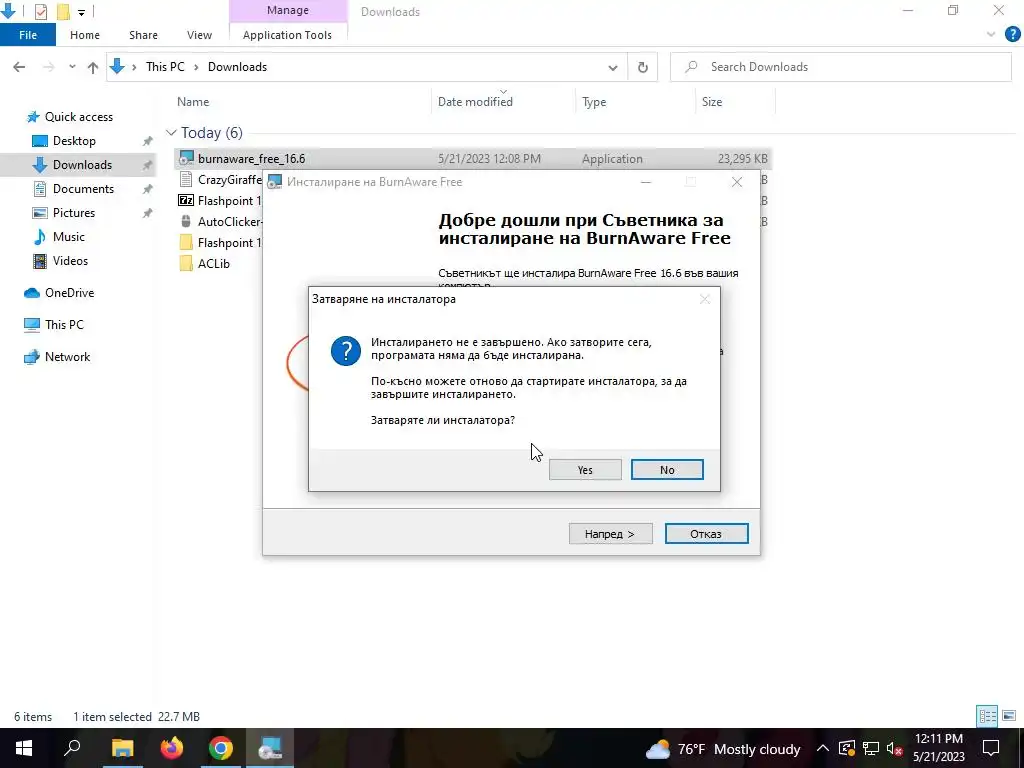This screenshot has height=768, width=1024.
Task: Launch Google Chrome from the taskbar
Action: (221, 748)
